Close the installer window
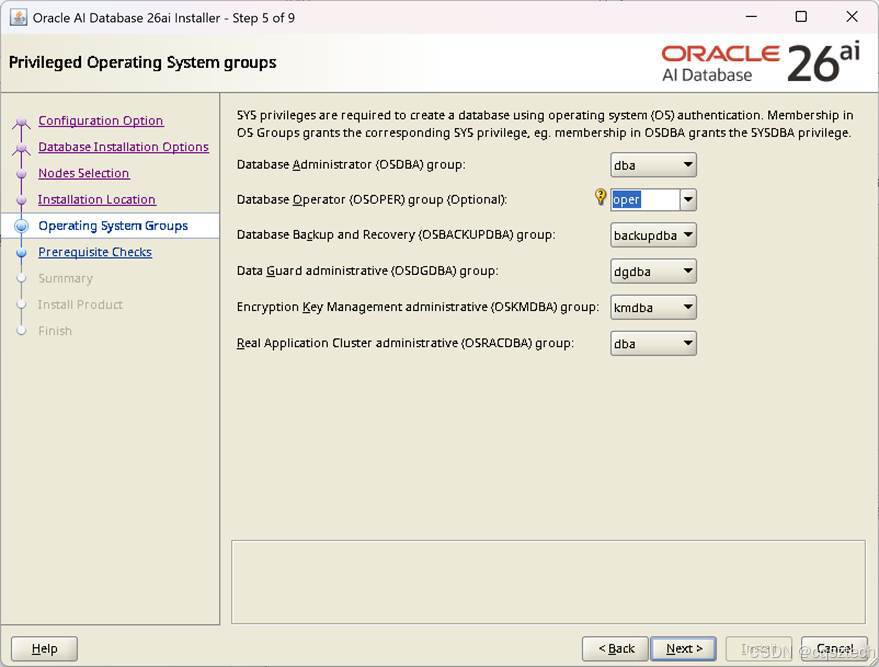Screen dimensions: 879x667 click(852, 17)
